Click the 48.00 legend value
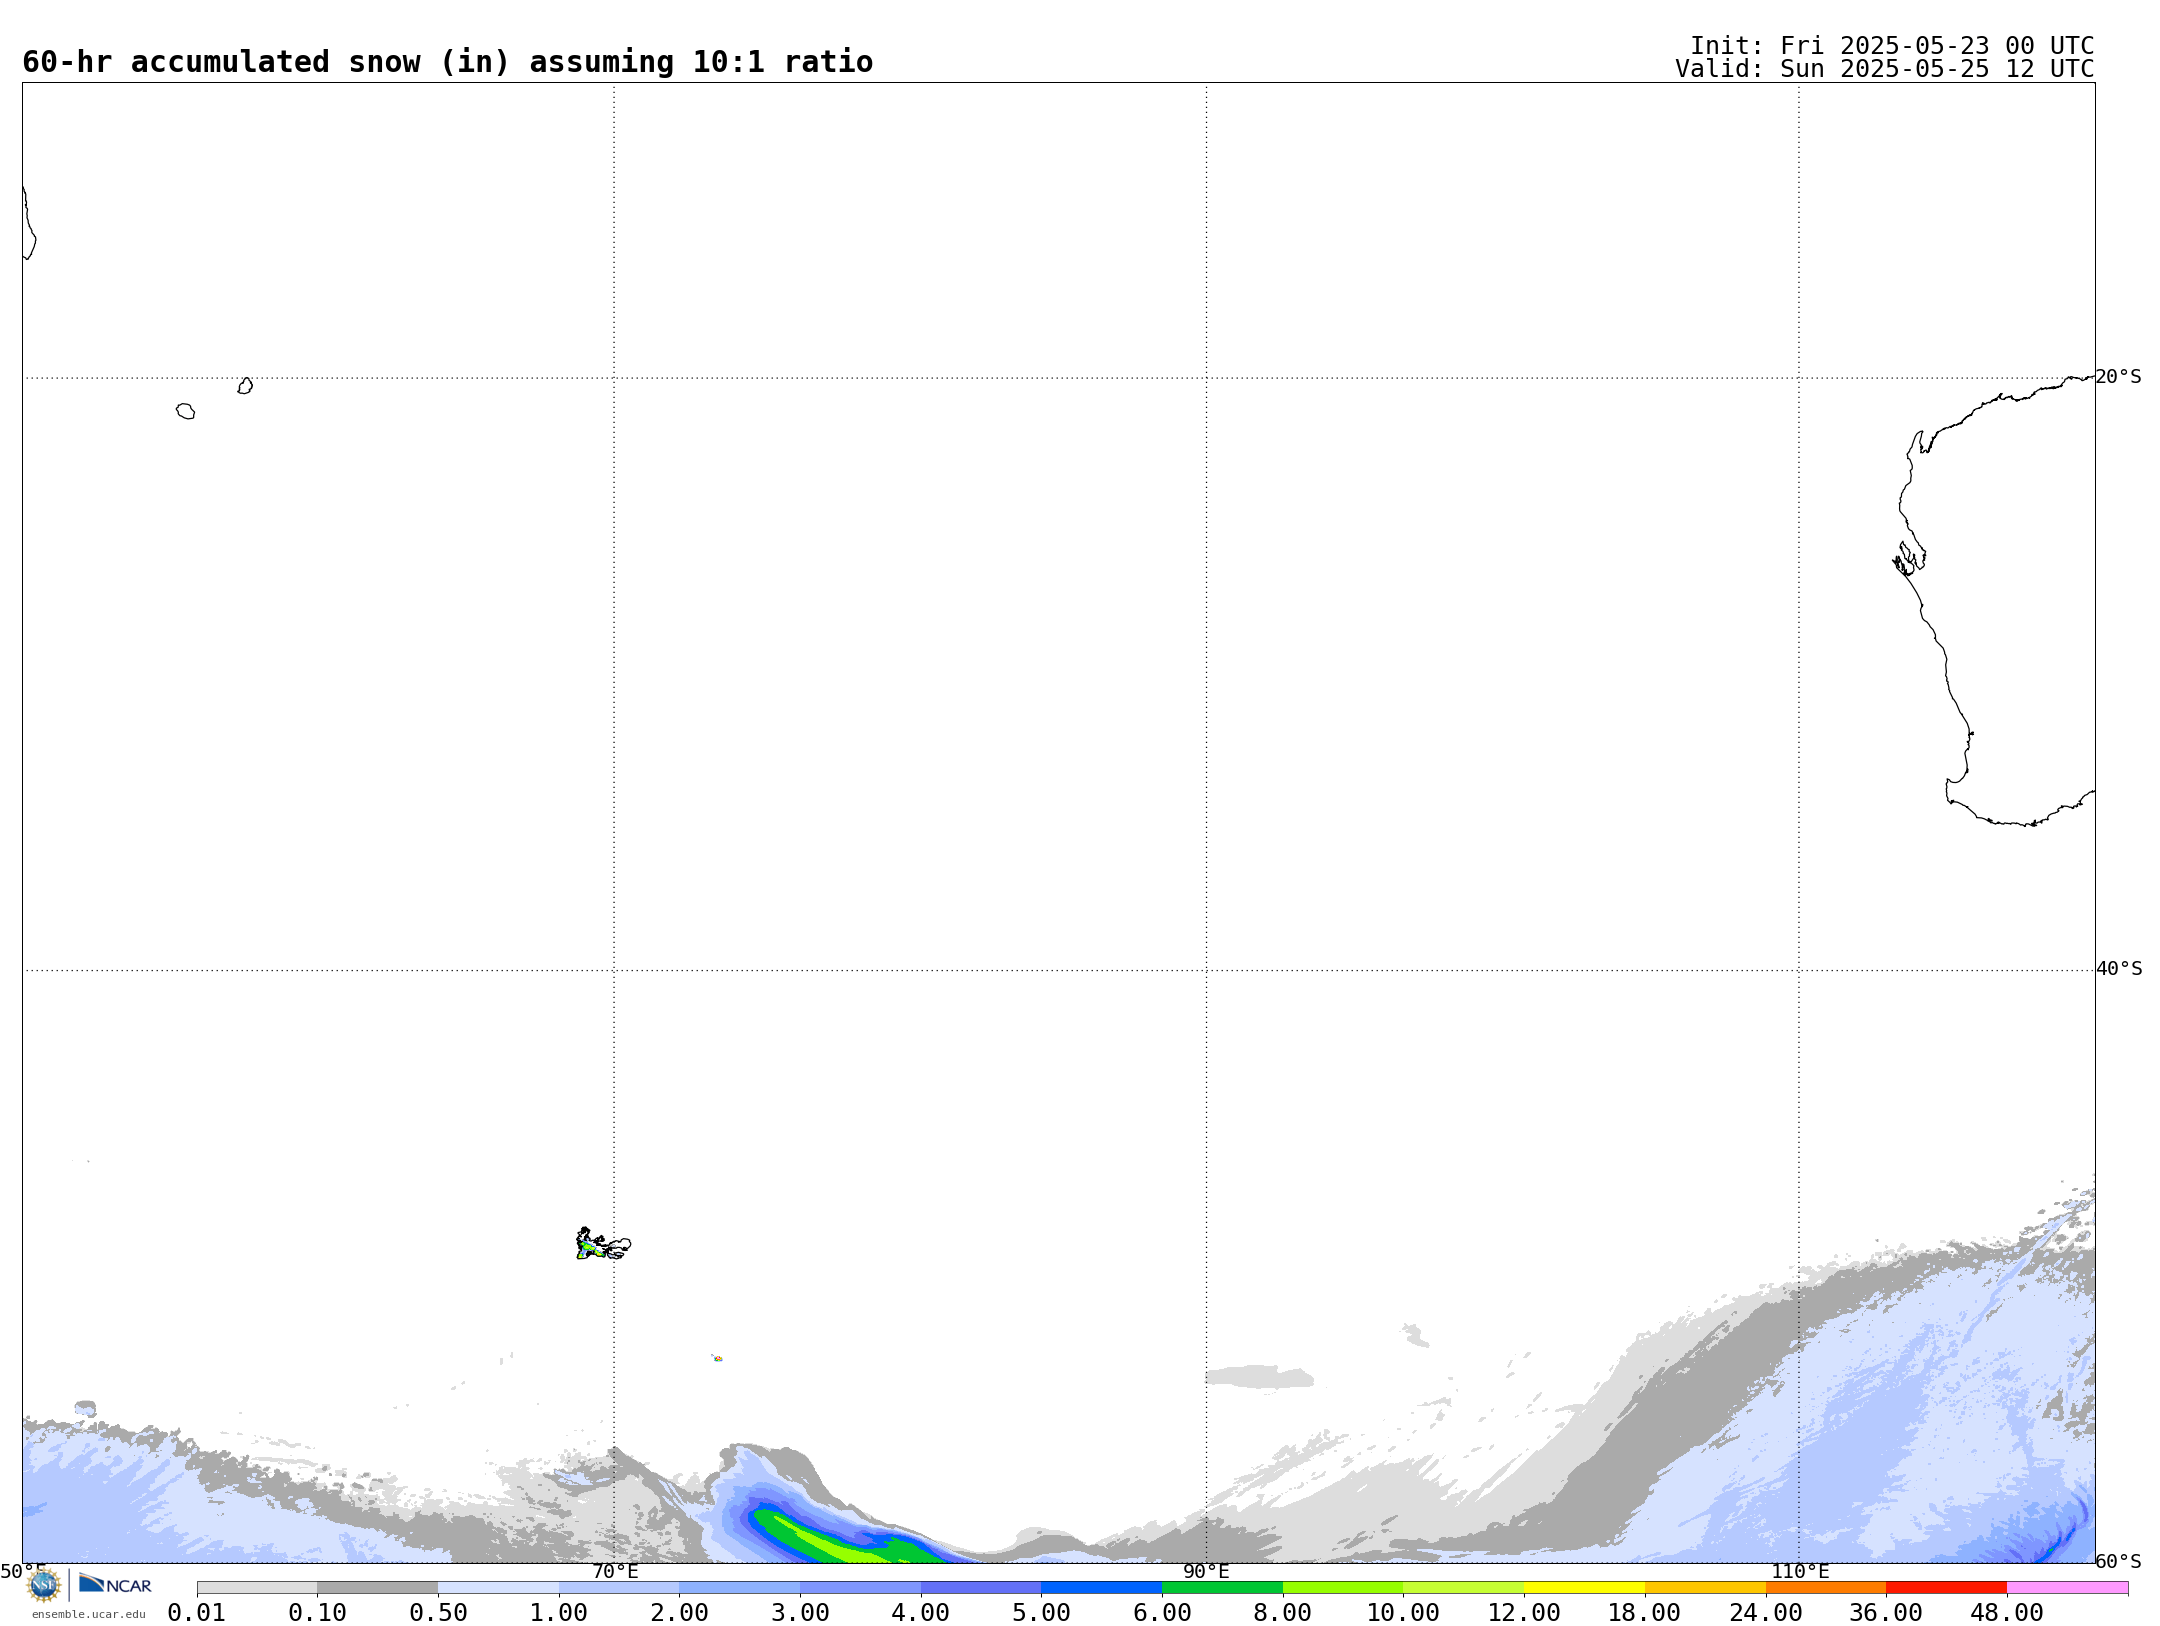 pyautogui.click(x=2007, y=1613)
